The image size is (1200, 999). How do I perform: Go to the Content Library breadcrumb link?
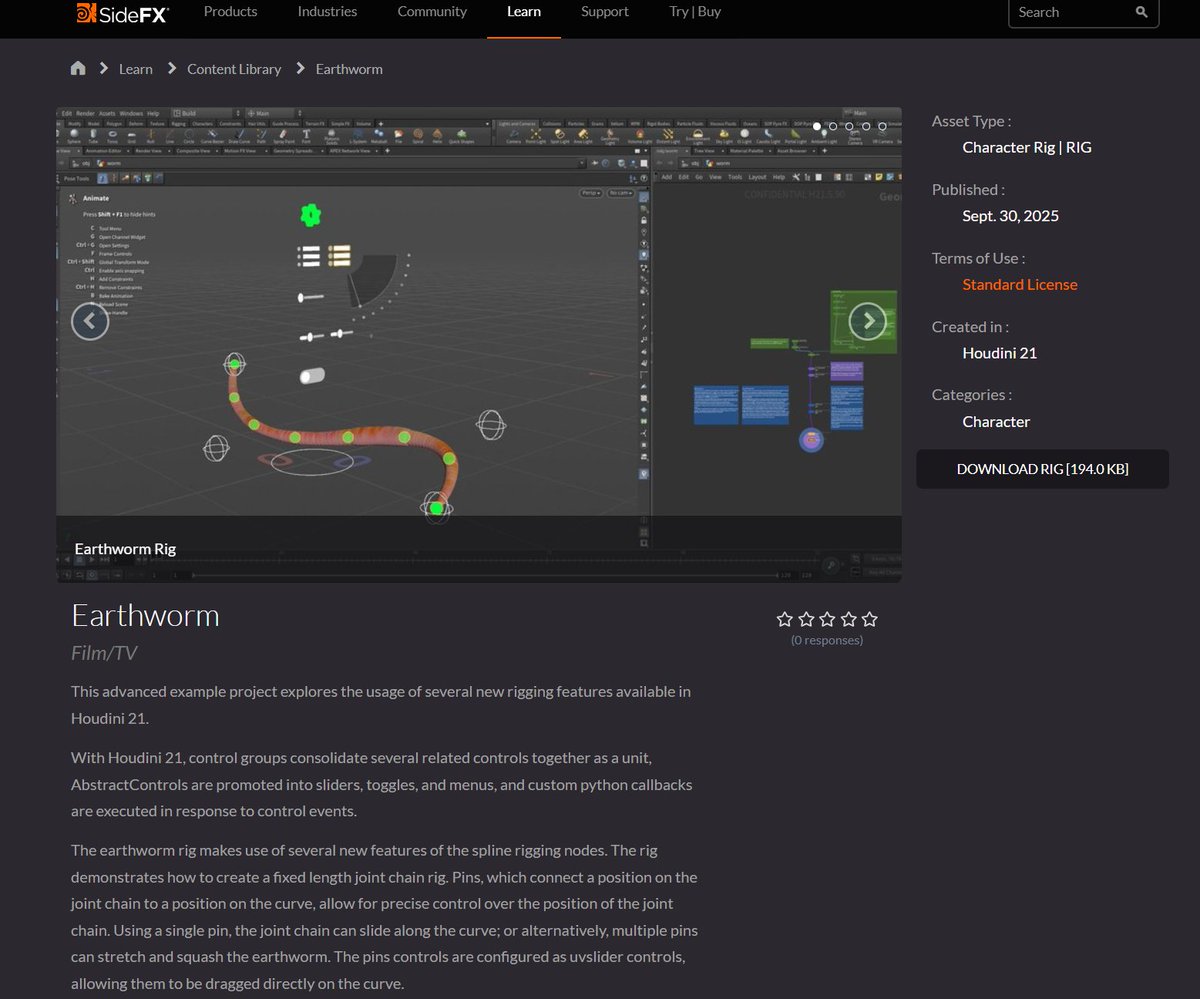tap(234, 69)
